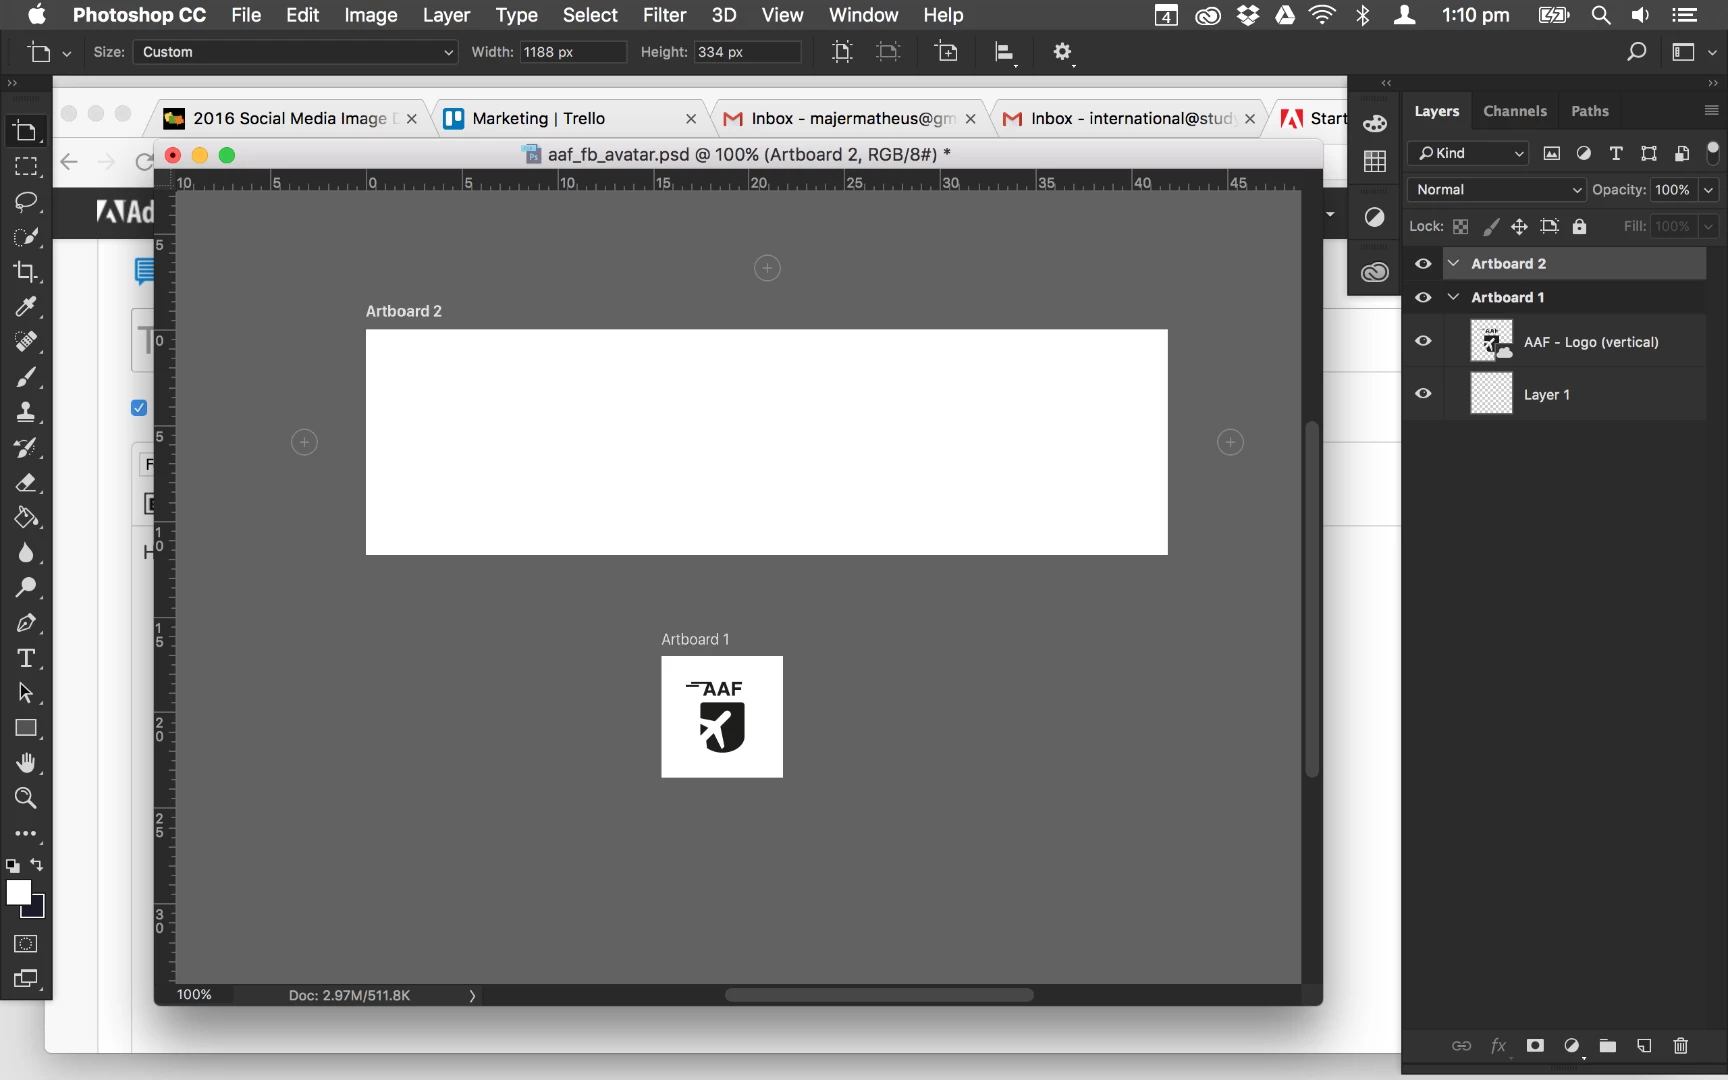Open the layer filter Kind dropdown
Screen dimensions: 1728x1080
[x=1468, y=153]
